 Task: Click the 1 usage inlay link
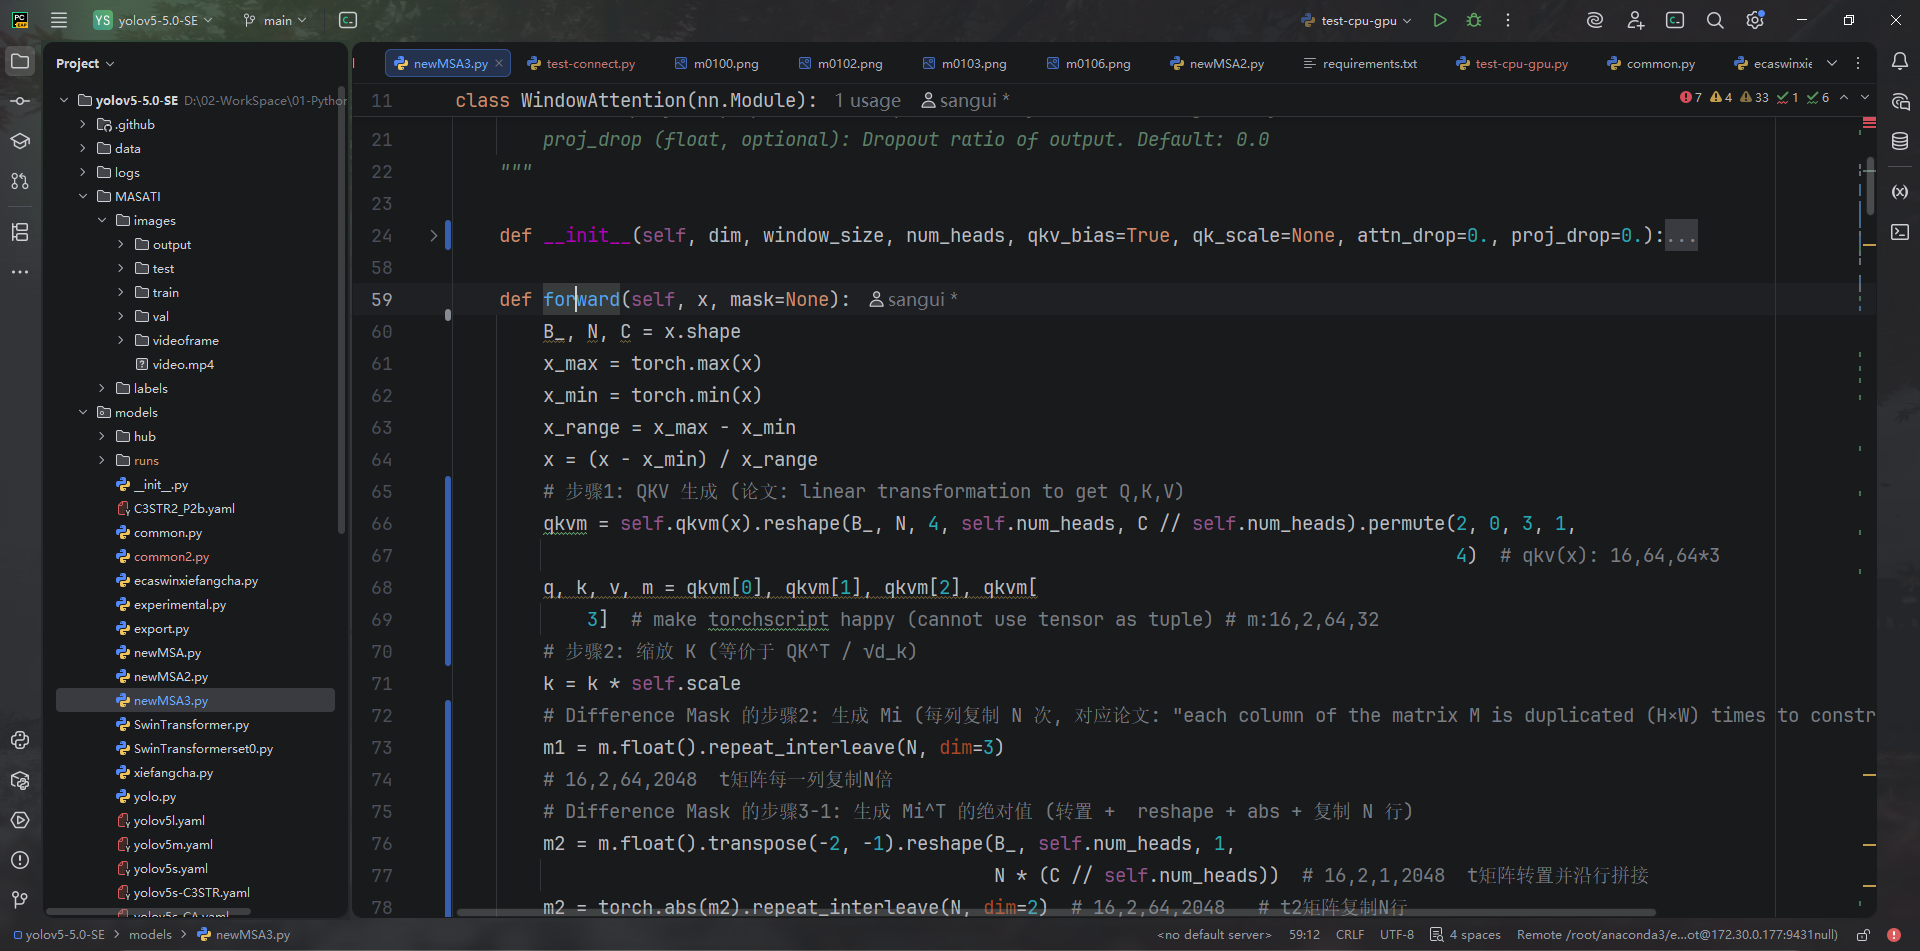[x=867, y=101]
